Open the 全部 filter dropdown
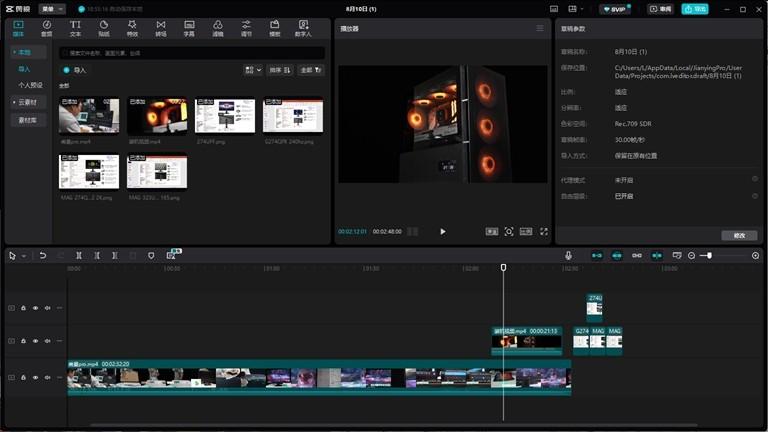Viewport: 768px width, 432px height. pos(310,70)
